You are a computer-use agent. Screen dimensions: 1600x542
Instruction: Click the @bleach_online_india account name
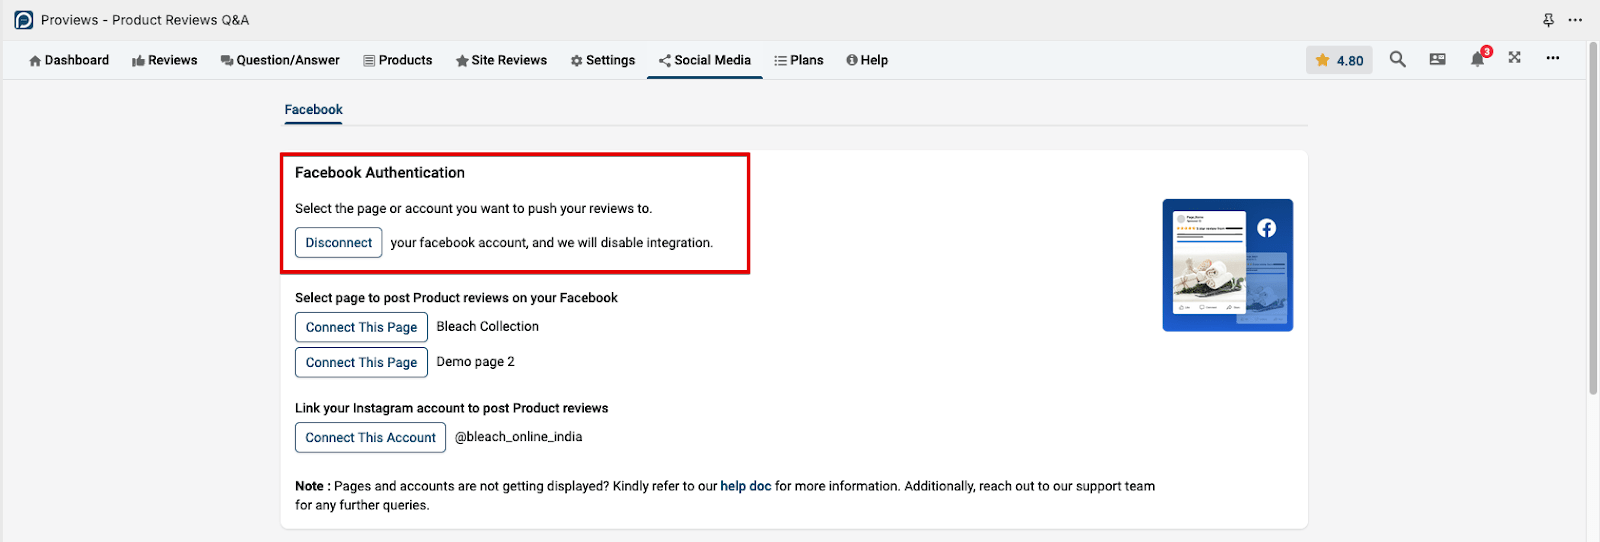[518, 437]
